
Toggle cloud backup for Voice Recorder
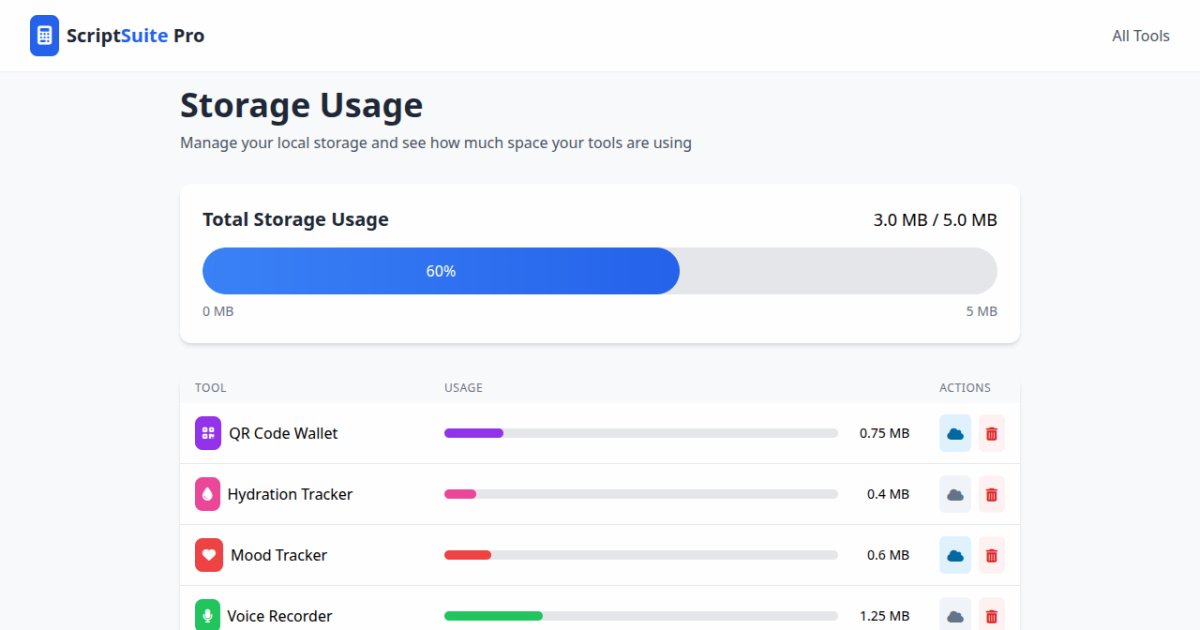pos(955,615)
